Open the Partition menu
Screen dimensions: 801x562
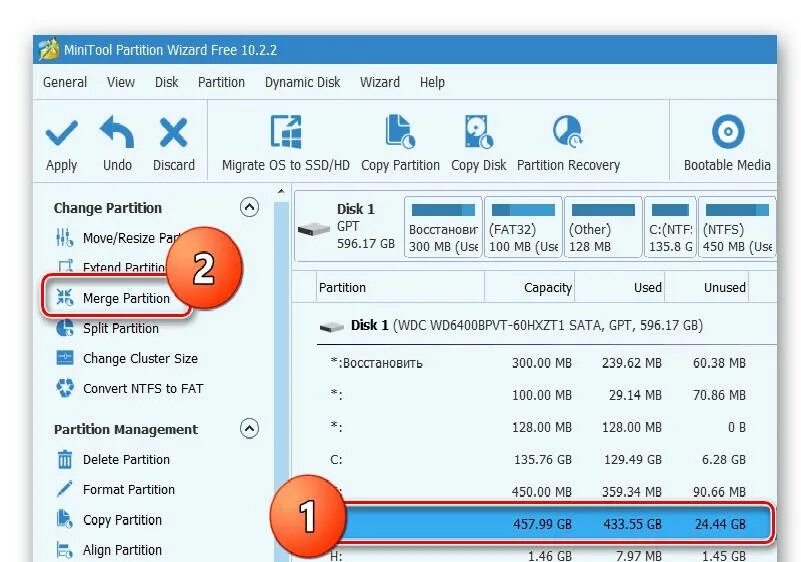coord(221,82)
